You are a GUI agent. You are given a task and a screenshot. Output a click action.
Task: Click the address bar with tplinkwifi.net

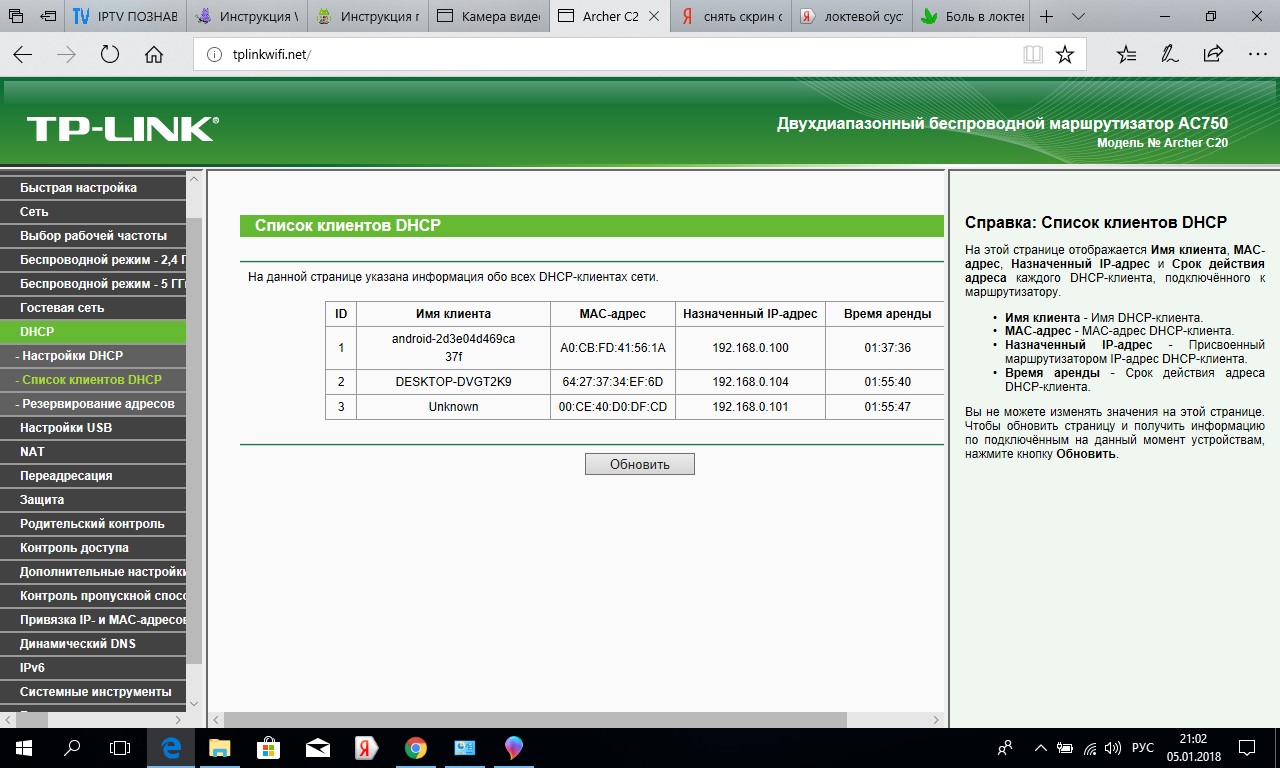tap(600, 55)
